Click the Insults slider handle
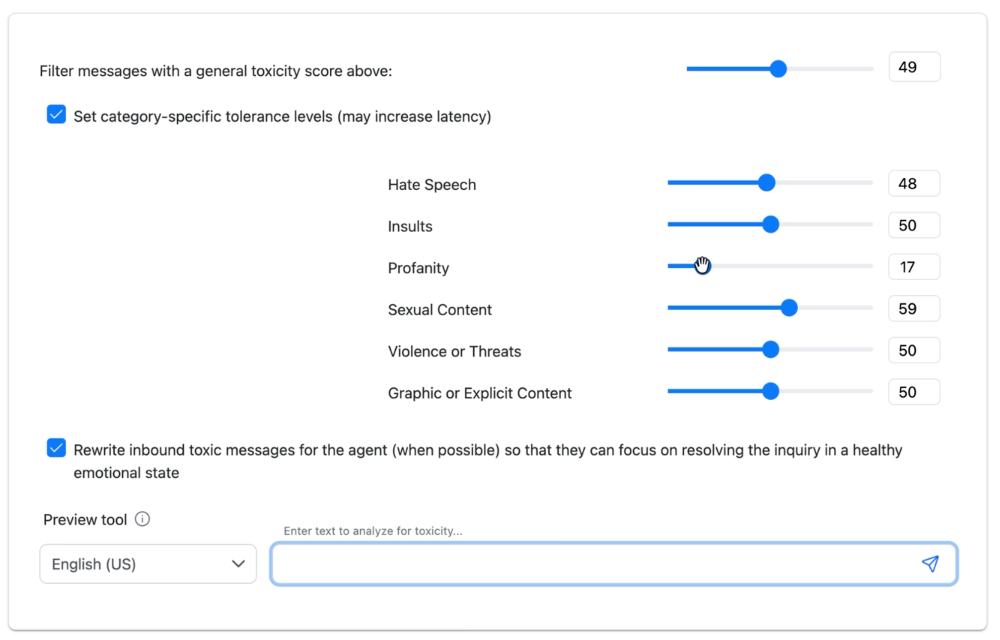This screenshot has height=640, width=1000. coord(770,224)
